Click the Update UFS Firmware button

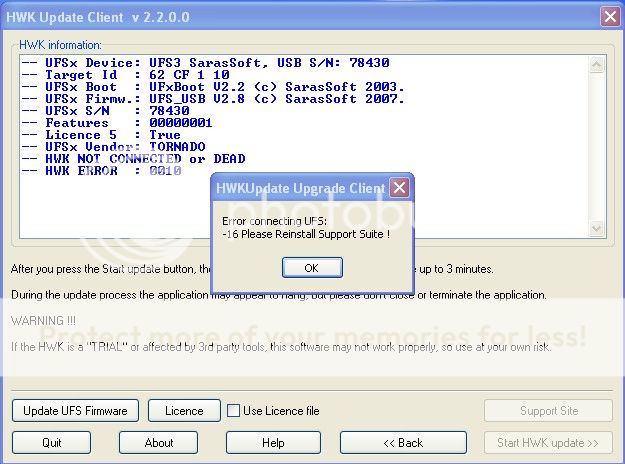tap(75, 411)
